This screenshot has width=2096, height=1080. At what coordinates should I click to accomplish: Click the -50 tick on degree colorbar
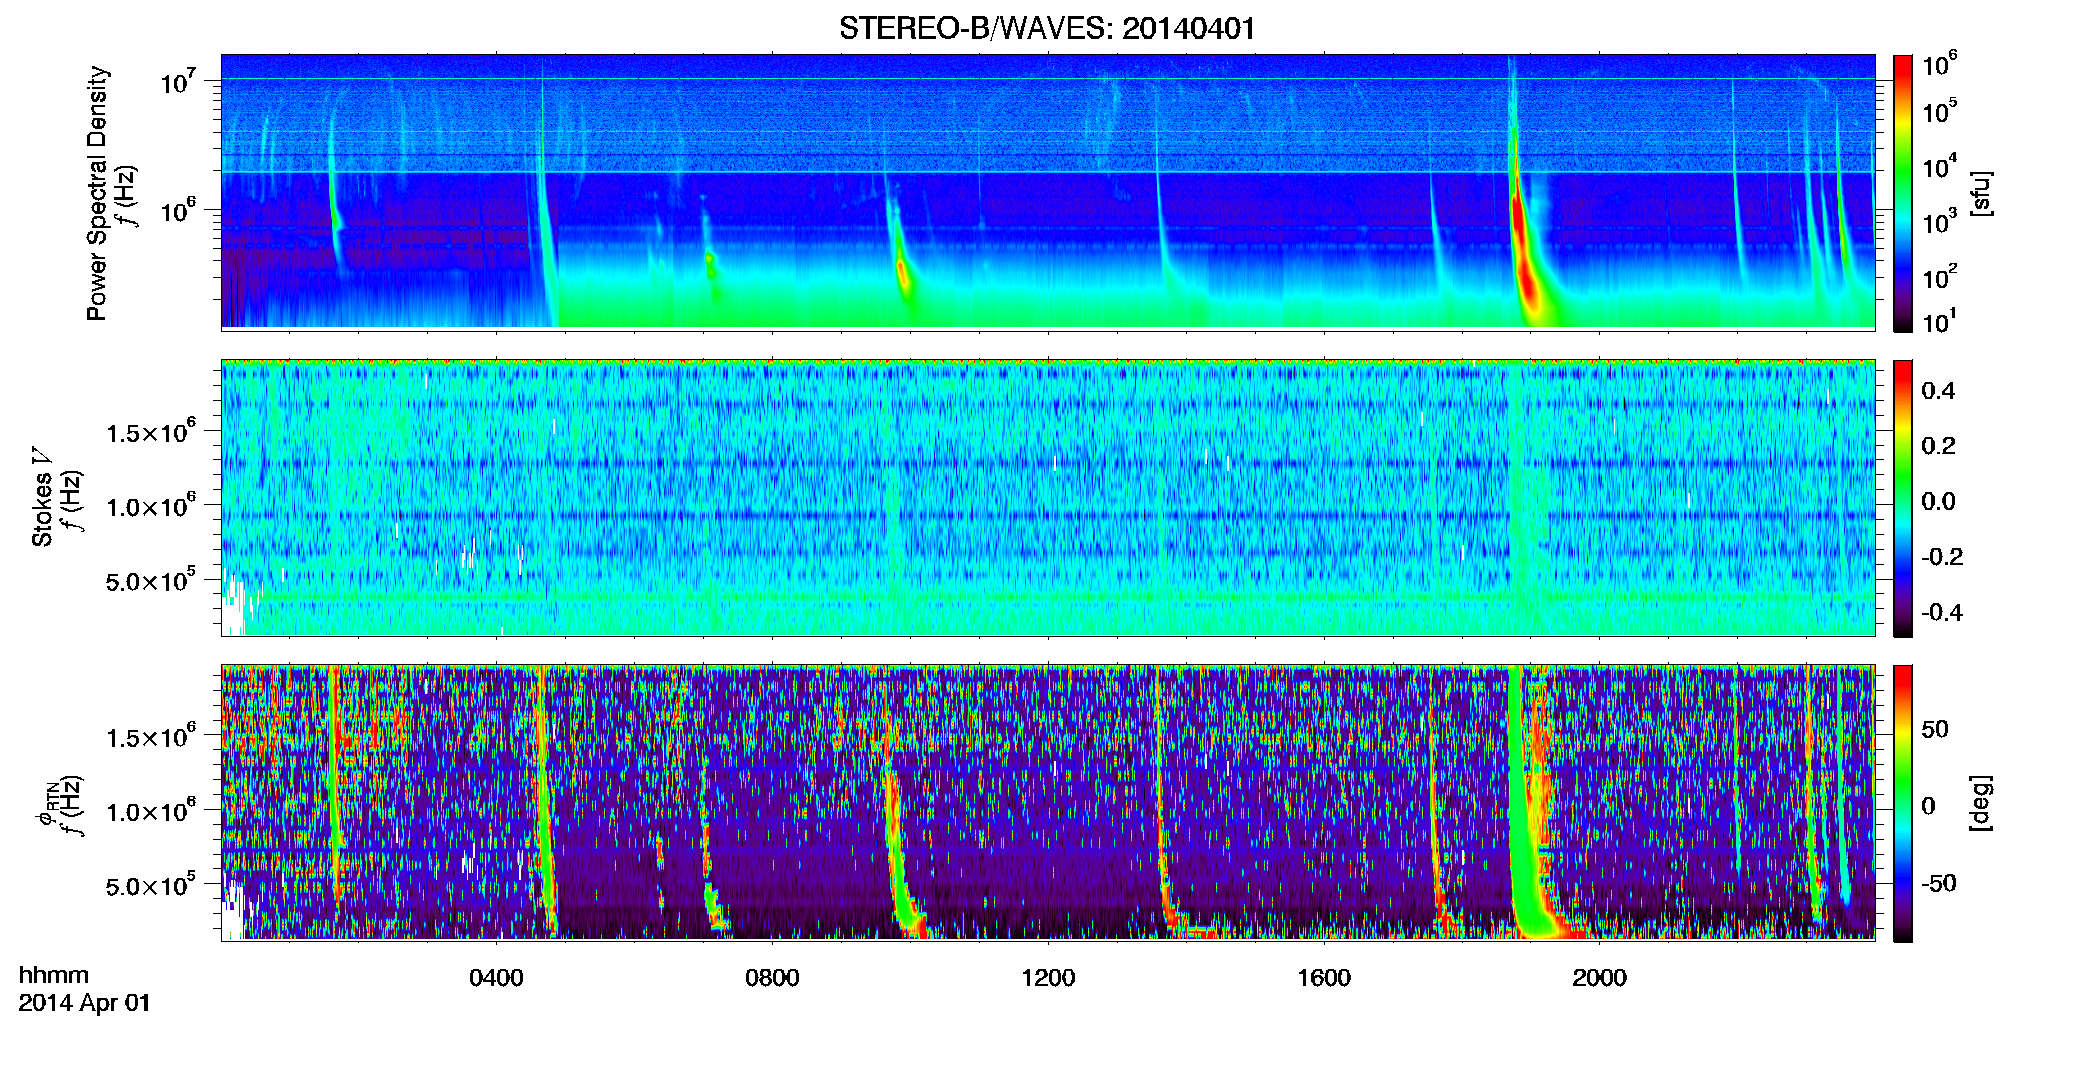[1938, 883]
